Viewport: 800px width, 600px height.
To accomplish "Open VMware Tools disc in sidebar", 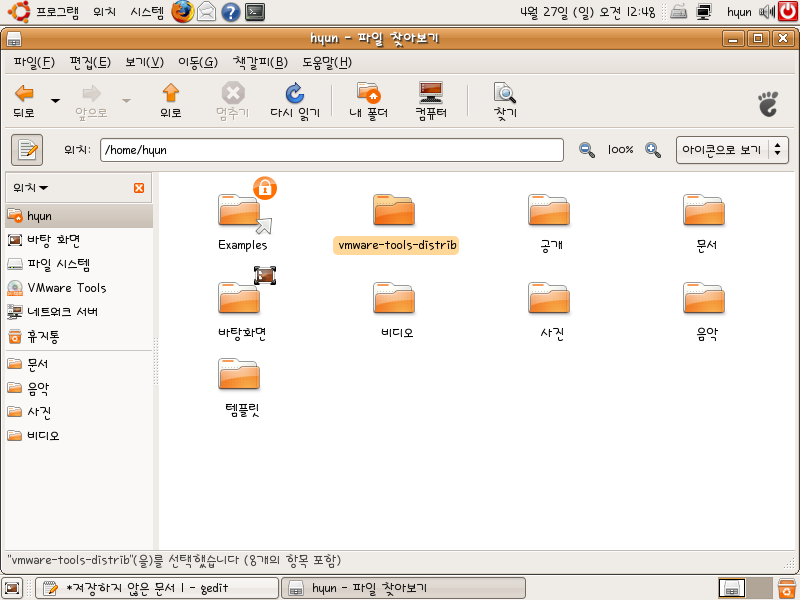I will coord(79,288).
